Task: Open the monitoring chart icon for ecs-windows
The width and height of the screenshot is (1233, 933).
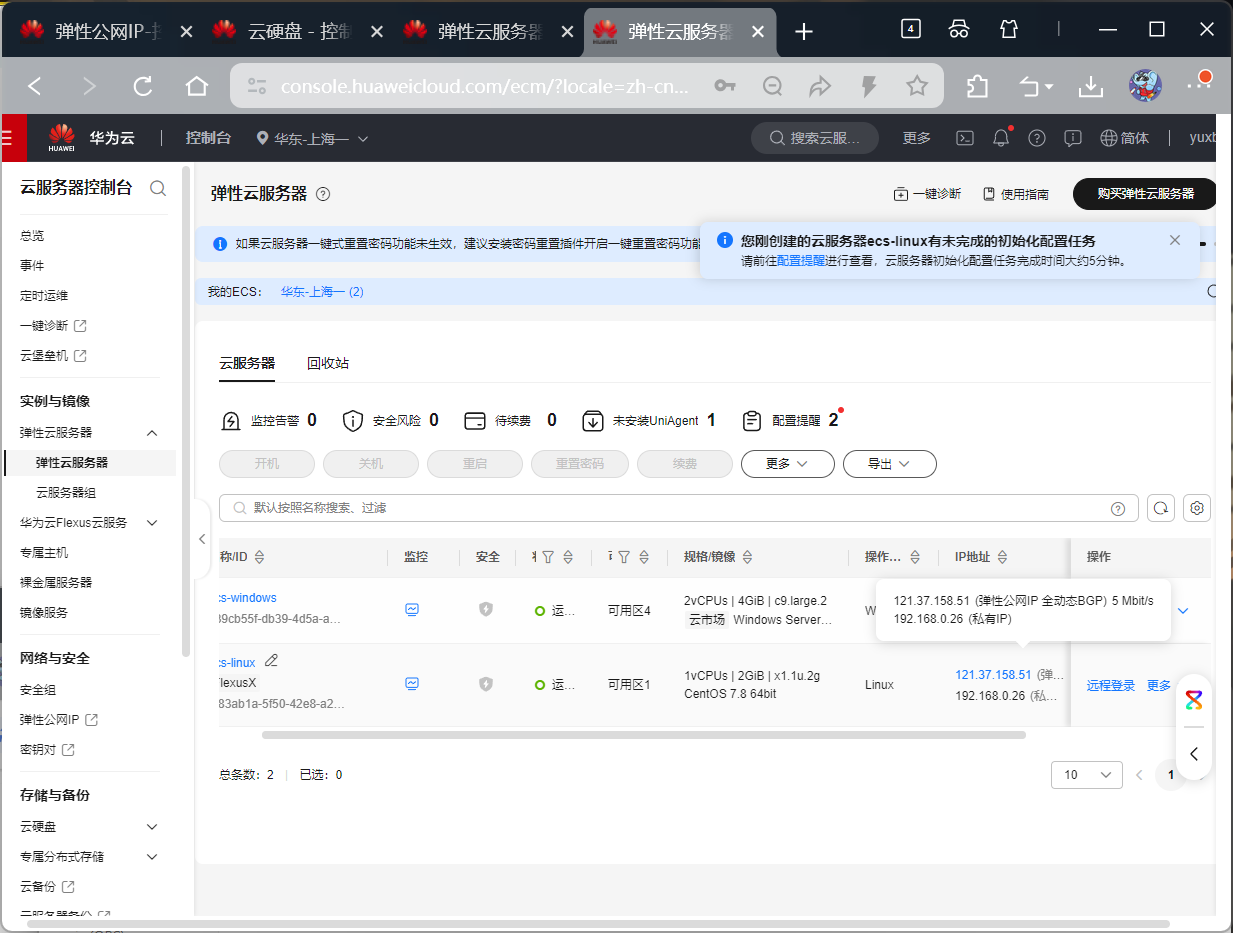Action: click(412, 609)
